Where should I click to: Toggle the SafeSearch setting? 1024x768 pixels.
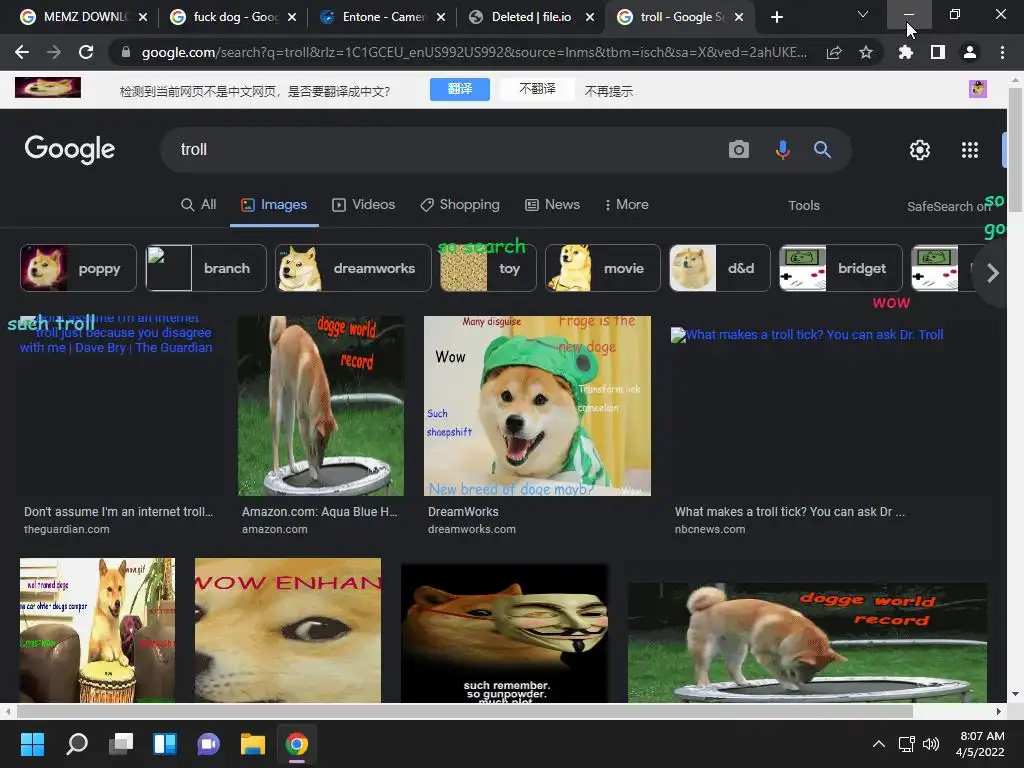pyautogui.click(x=948, y=206)
